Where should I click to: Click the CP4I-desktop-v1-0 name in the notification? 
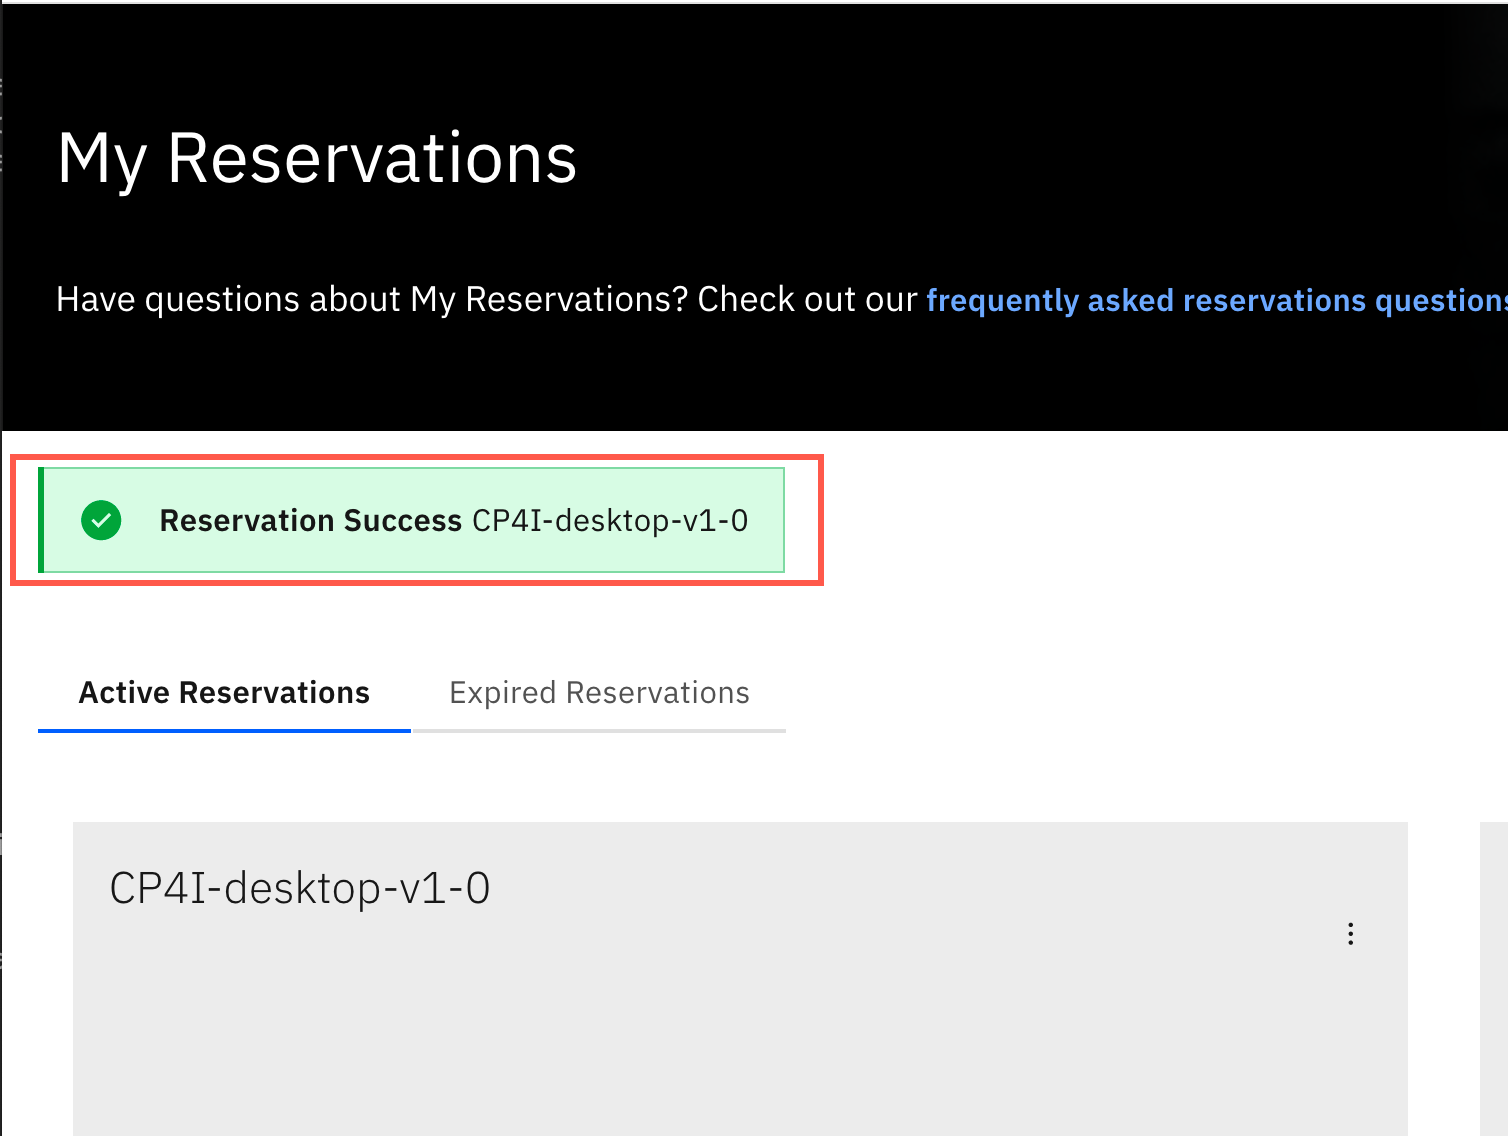tap(610, 521)
